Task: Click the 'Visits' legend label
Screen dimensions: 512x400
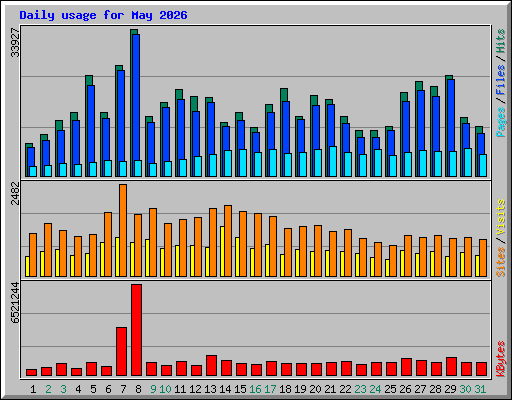Action: (501, 218)
